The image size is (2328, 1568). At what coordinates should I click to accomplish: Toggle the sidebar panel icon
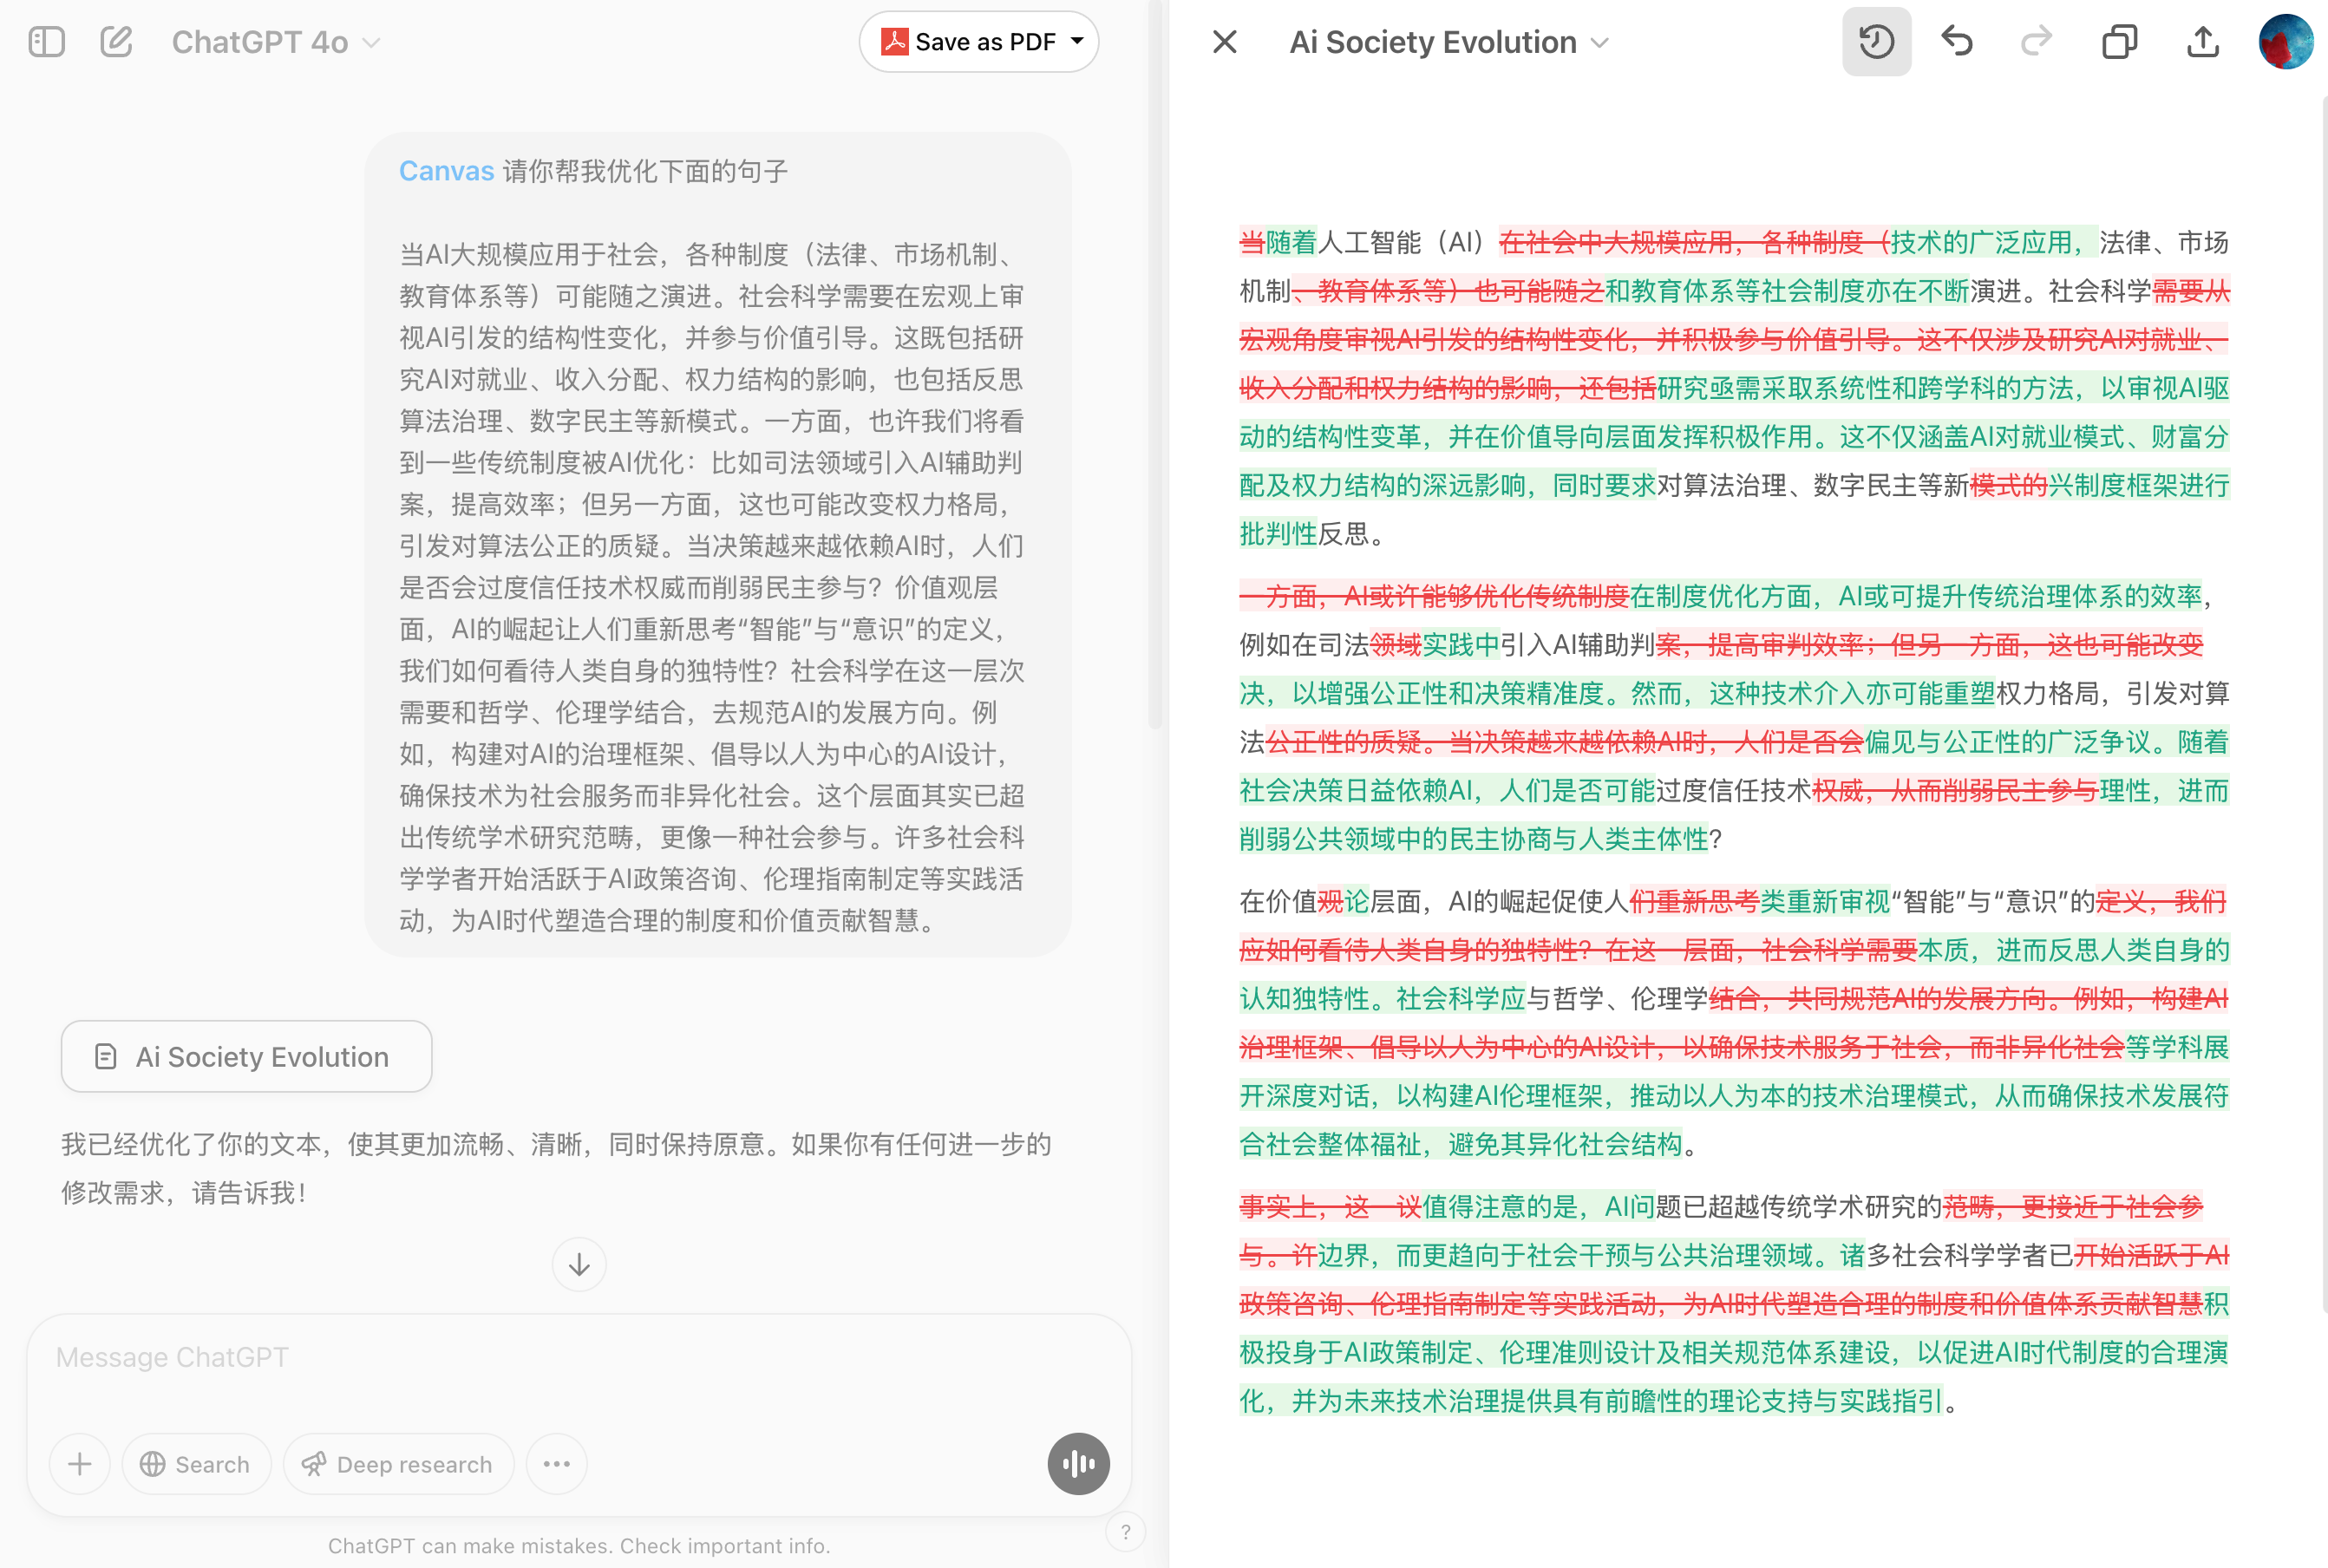click(46, 42)
